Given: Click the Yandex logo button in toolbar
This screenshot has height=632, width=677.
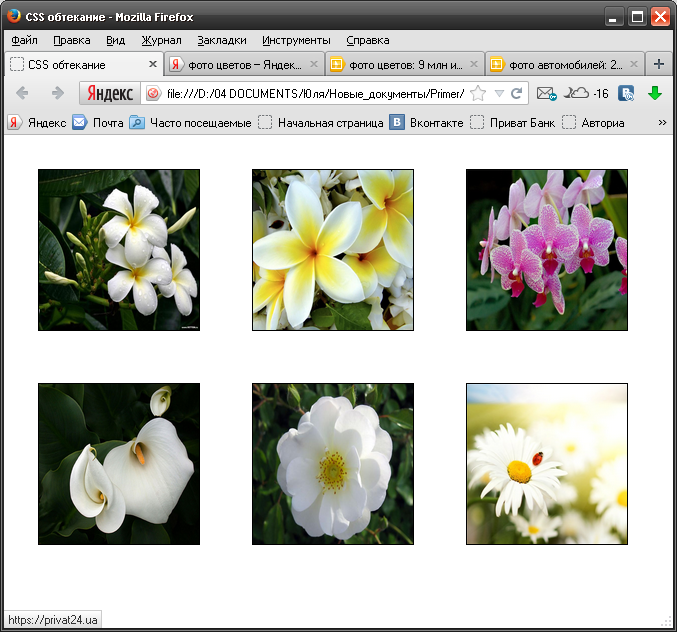Looking at the screenshot, I should click(x=109, y=93).
